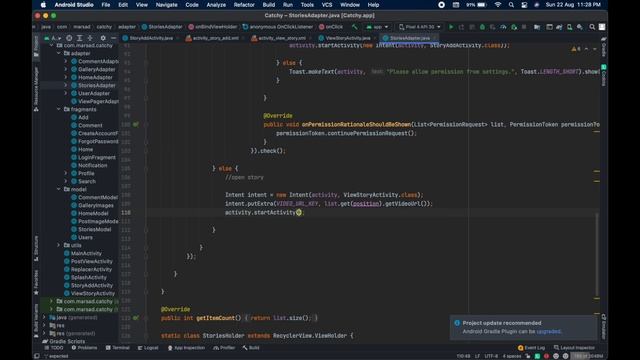The height and width of the screenshot is (360, 640).
Task: Switch to activity_story_add.xml tab
Action: [x=216, y=38]
